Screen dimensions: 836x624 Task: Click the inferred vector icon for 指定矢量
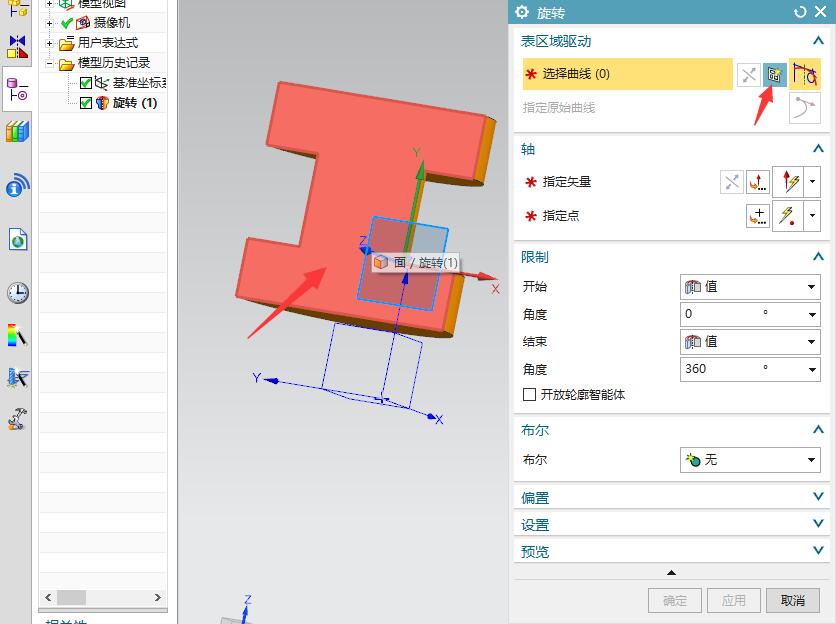(788, 182)
